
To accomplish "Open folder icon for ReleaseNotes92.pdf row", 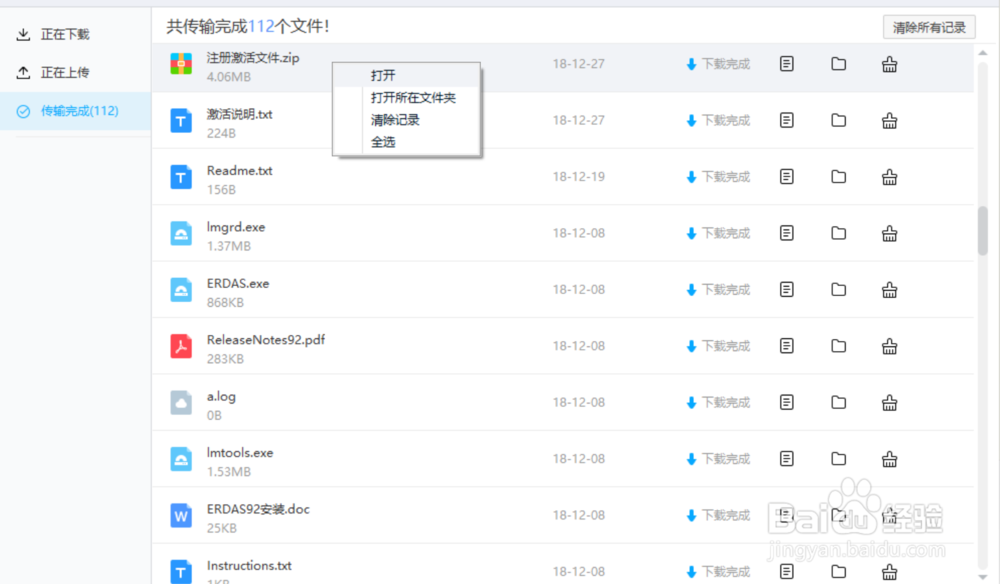I will [x=839, y=346].
